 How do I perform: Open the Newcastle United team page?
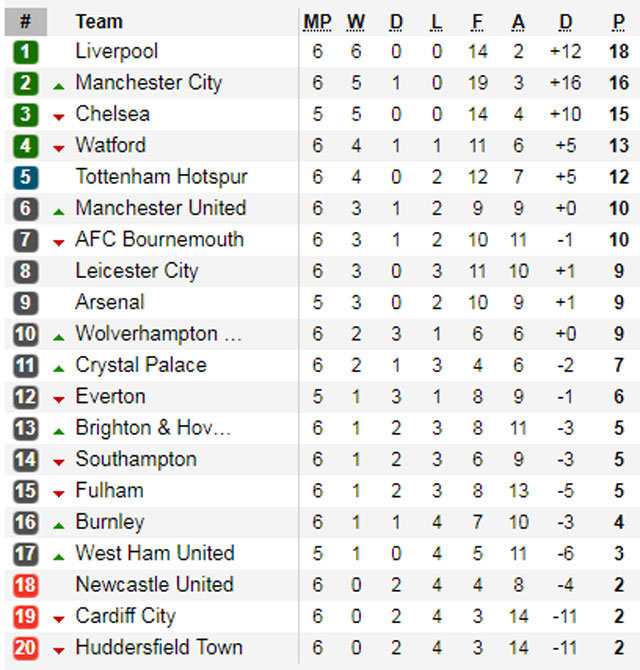pyautogui.click(x=154, y=584)
